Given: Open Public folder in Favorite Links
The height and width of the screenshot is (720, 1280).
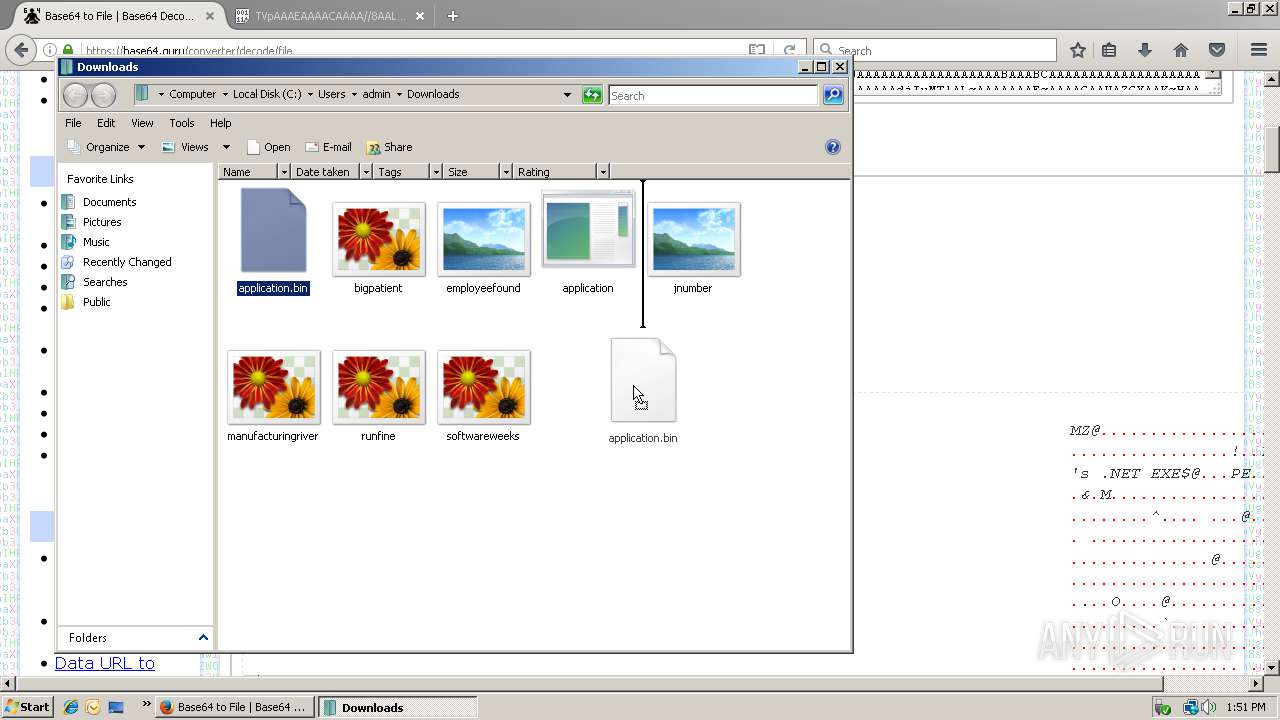Looking at the screenshot, I should point(97,302).
